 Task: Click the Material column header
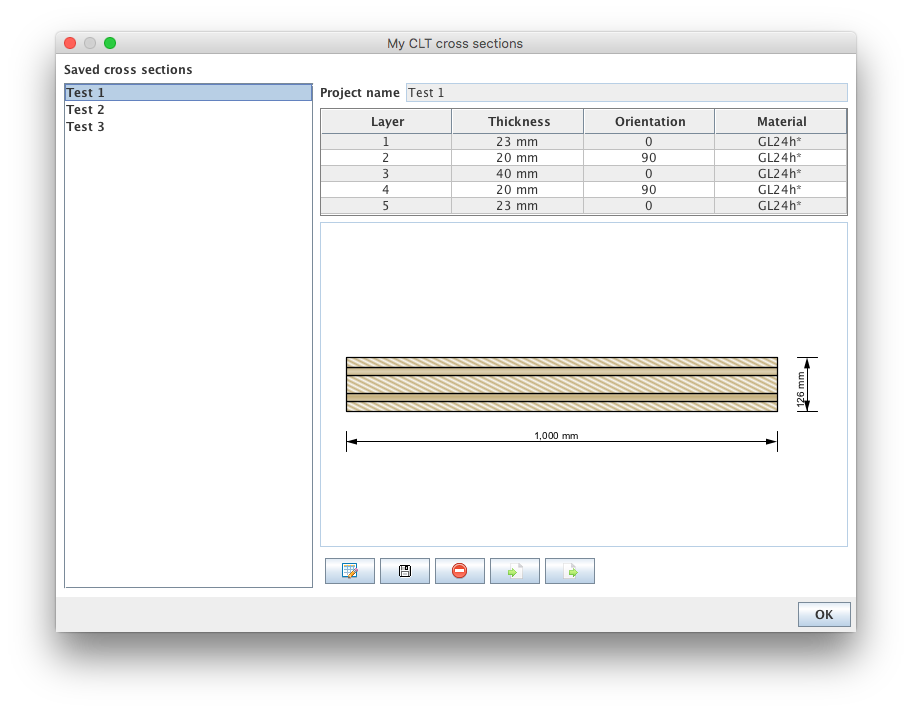781,122
